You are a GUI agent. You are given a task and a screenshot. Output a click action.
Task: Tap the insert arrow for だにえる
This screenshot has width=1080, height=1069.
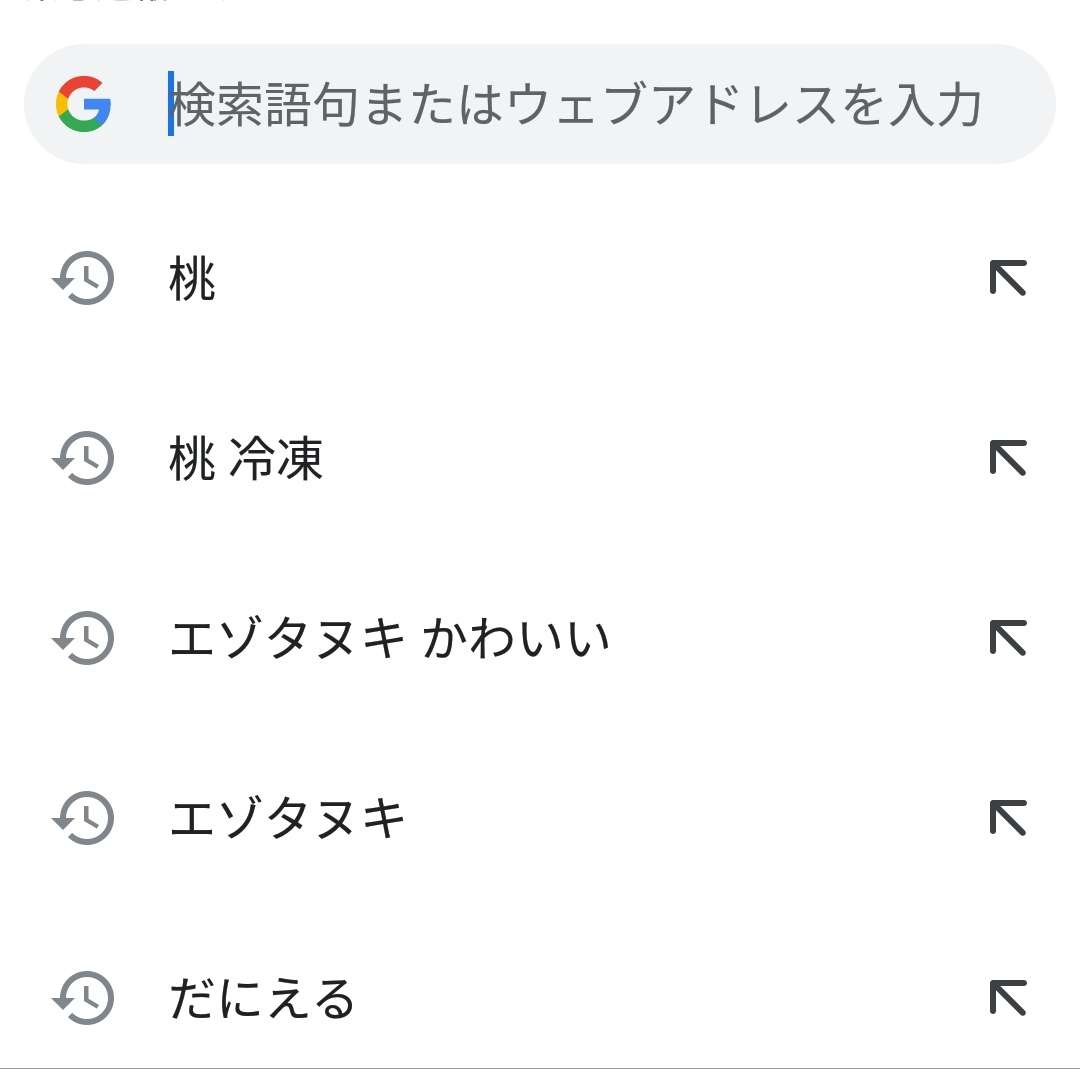tap(1010, 995)
